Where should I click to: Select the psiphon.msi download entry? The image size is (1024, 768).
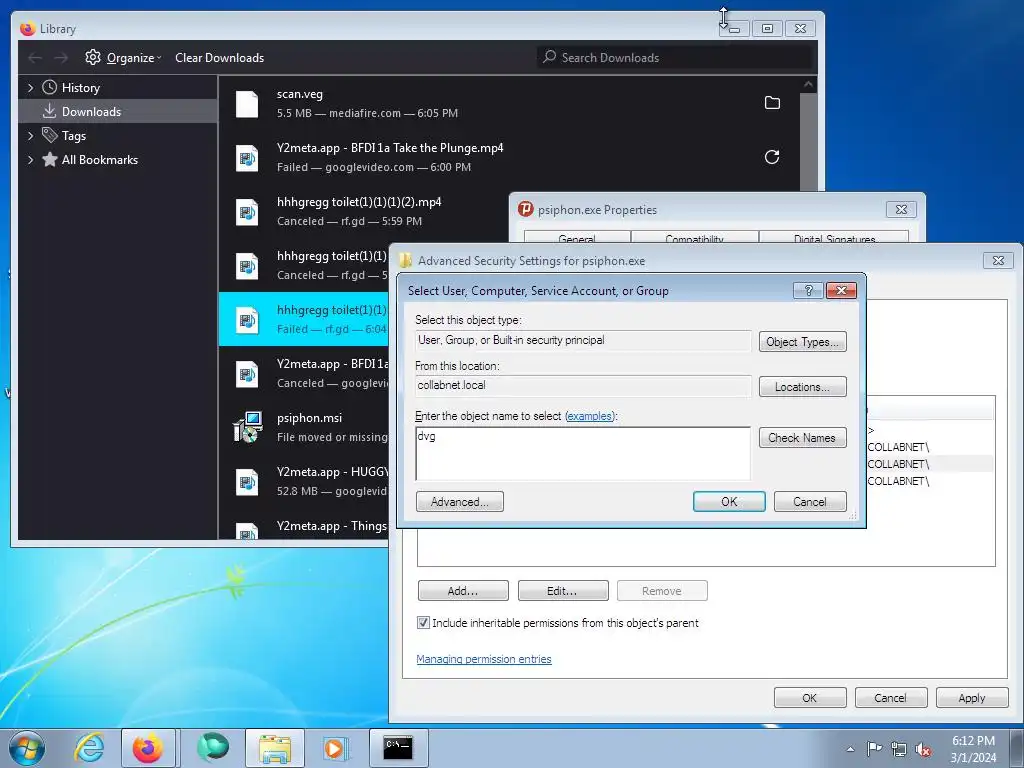pyautogui.click(x=304, y=427)
